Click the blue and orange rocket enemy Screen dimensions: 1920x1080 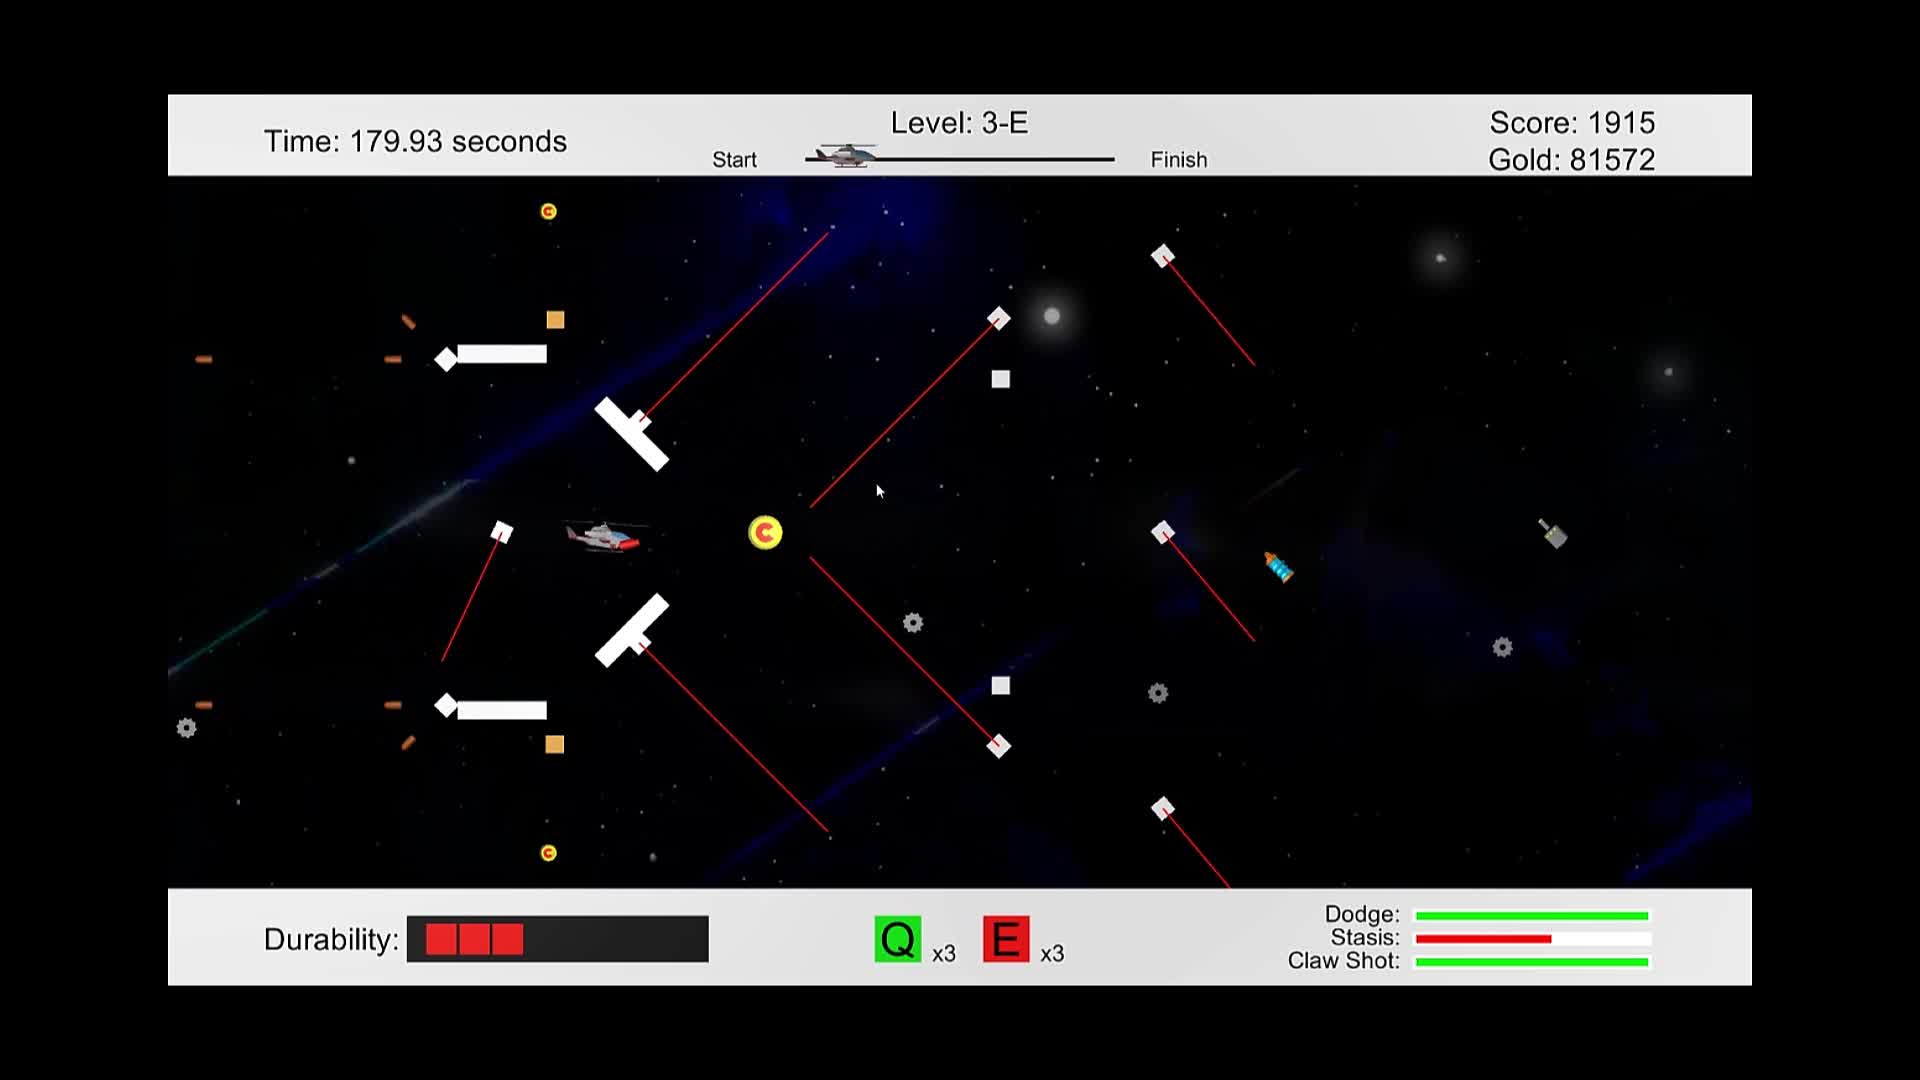[x=1278, y=567]
